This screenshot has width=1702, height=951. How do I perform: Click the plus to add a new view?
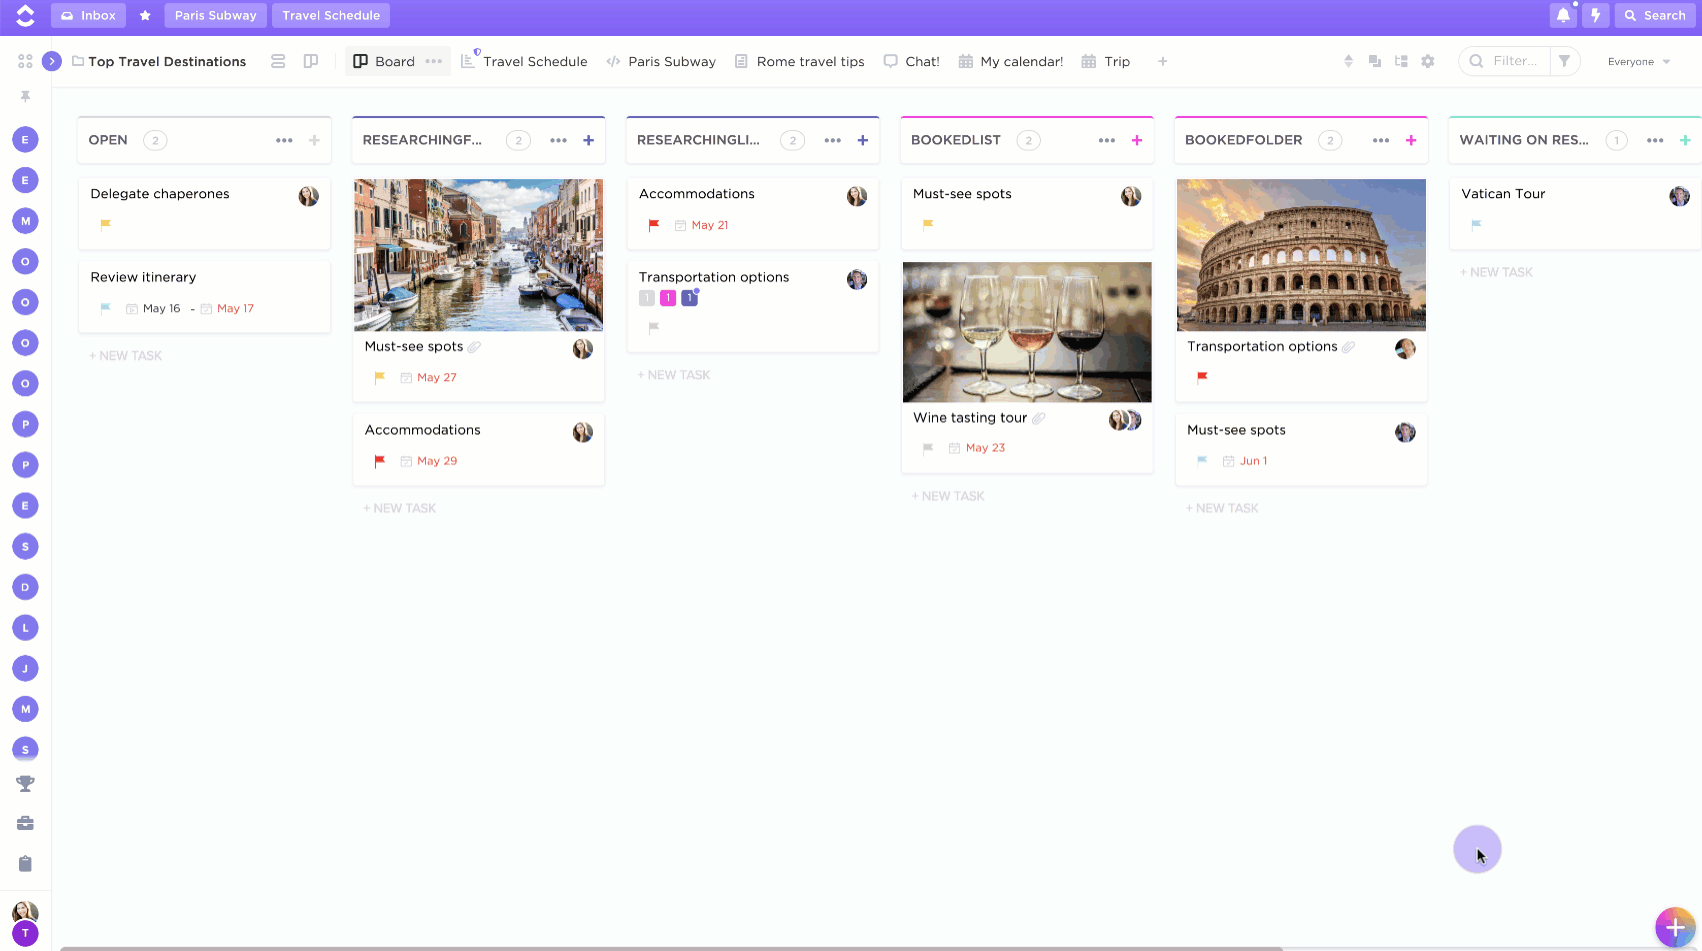[1162, 61]
